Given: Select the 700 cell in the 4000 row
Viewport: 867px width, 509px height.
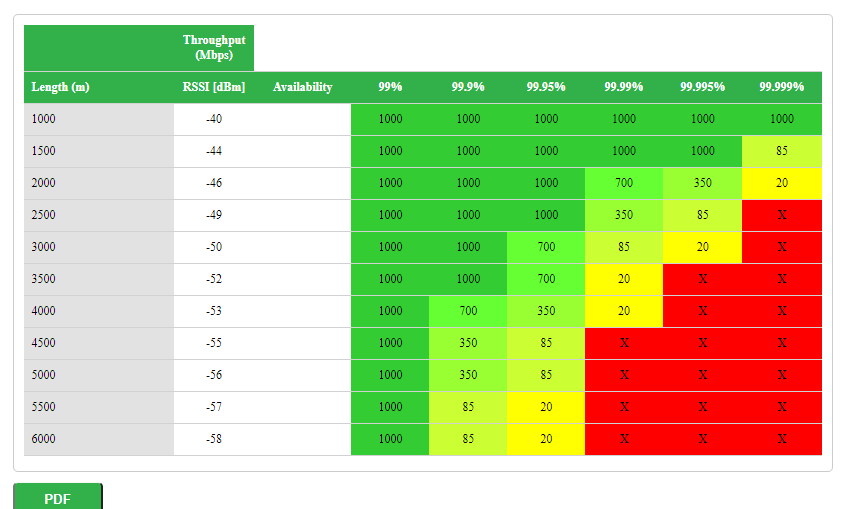Looking at the screenshot, I should (468, 311).
